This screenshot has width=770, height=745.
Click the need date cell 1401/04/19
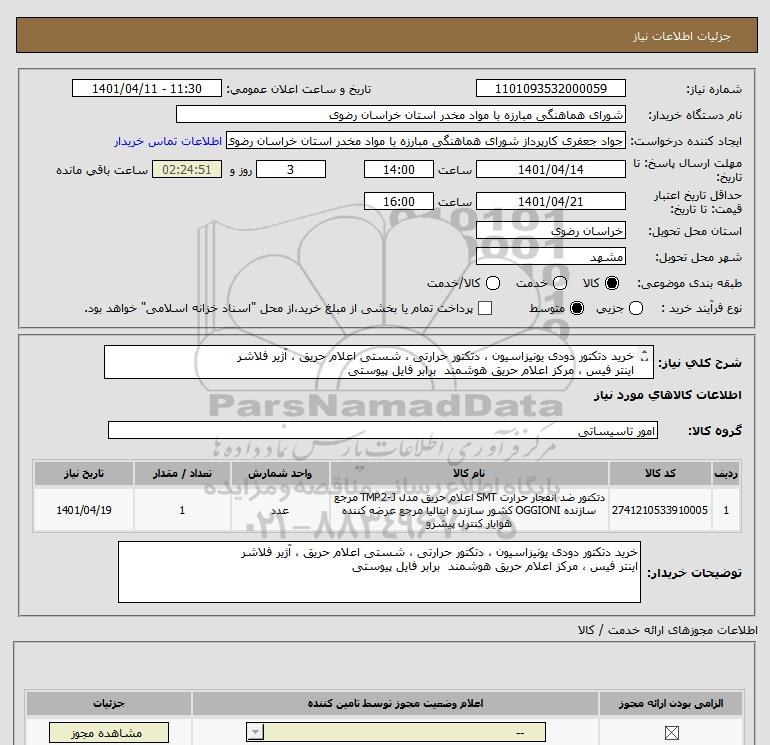tap(83, 510)
